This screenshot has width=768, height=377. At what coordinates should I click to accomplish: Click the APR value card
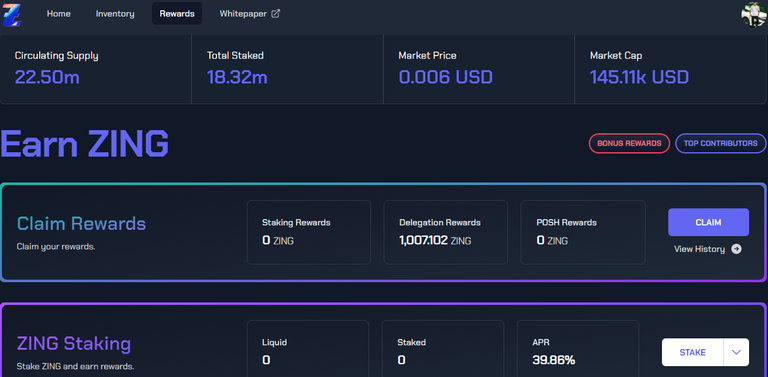coord(578,349)
